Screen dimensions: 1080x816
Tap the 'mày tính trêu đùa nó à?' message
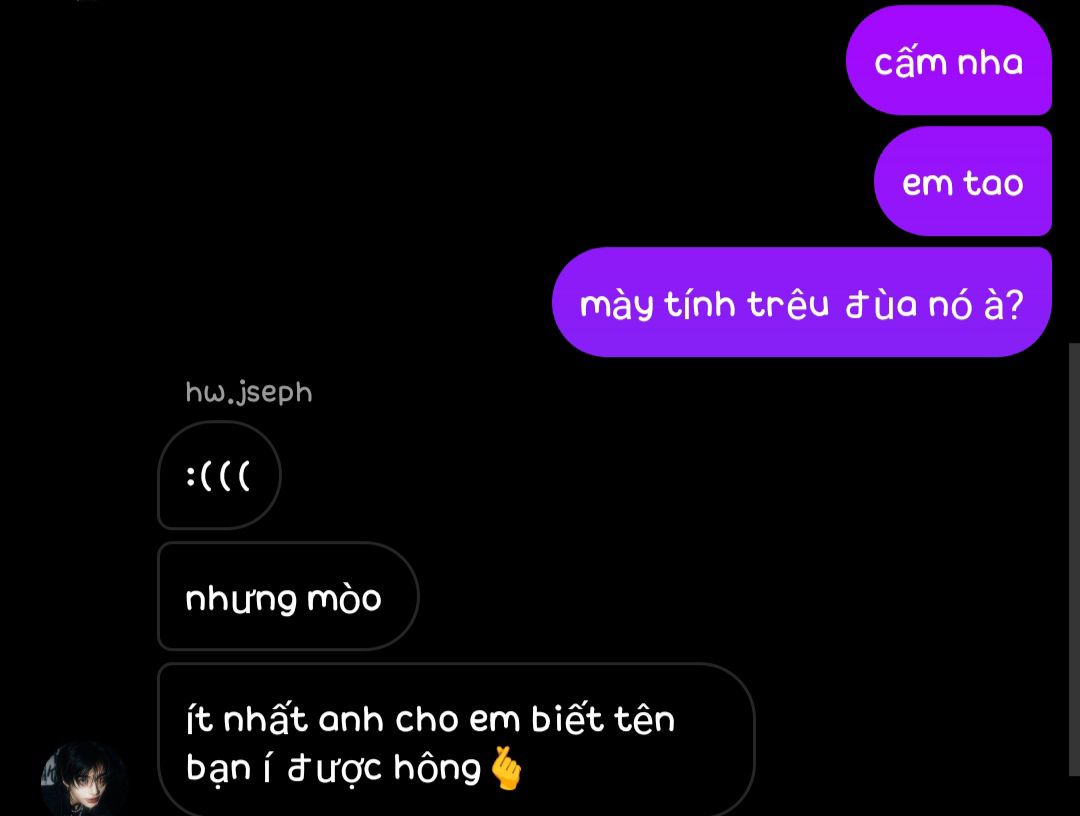coord(802,302)
